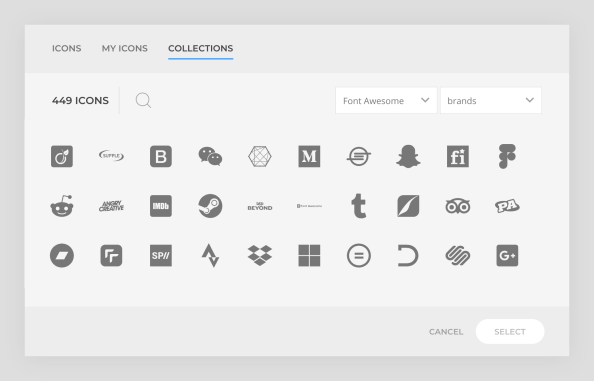The image size is (594, 381).
Task: Pick the Snapchat ghost icon
Action: [x=408, y=156]
